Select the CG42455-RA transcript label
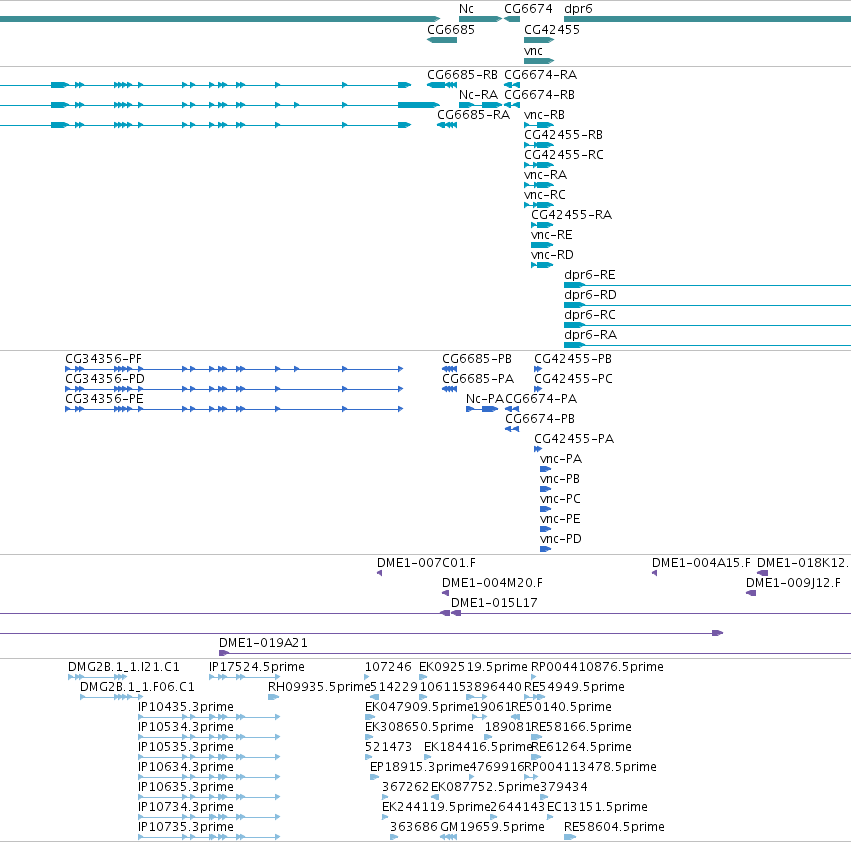 tap(571, 214)
